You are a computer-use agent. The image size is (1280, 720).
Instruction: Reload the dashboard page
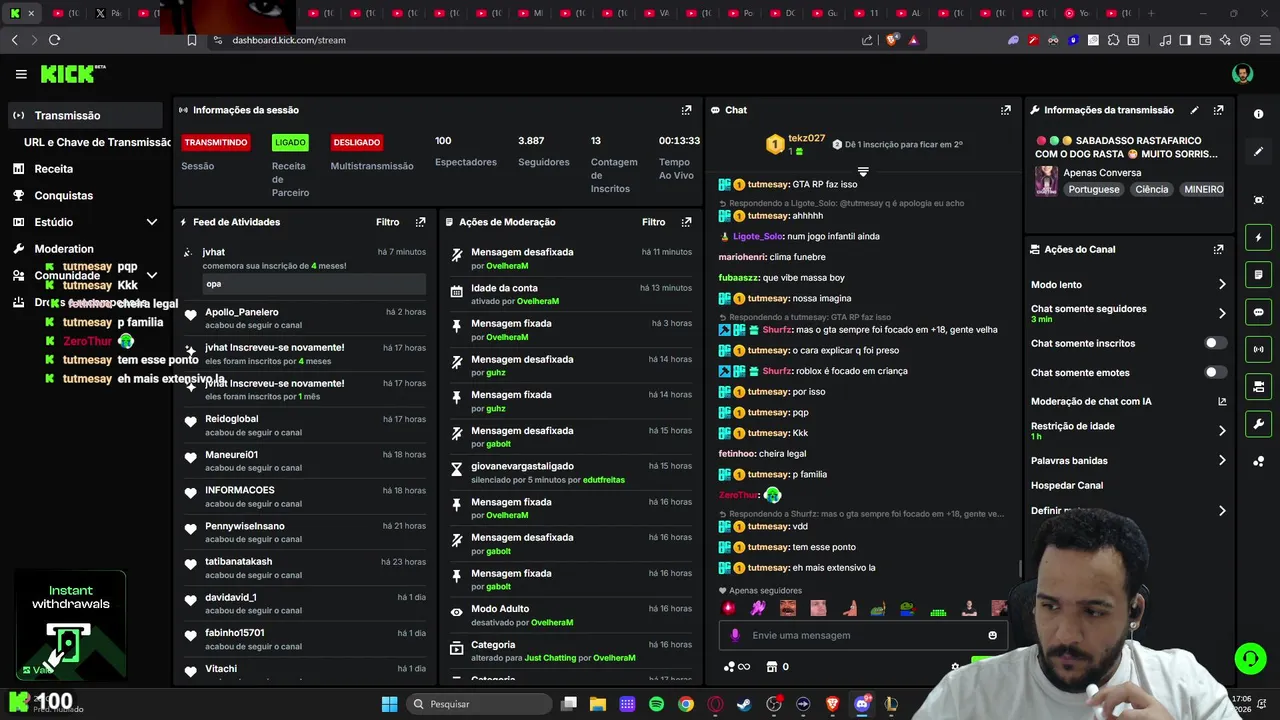click(54, 40)
